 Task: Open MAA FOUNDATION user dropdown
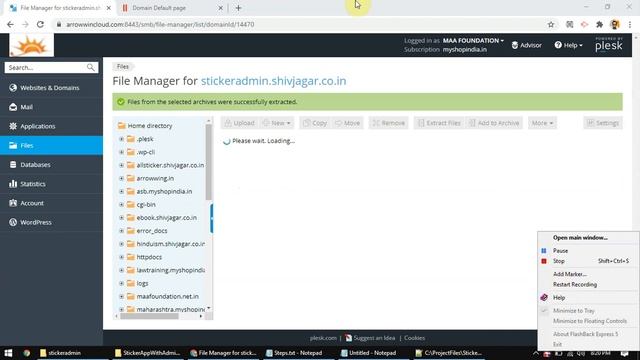pos(473,40)
